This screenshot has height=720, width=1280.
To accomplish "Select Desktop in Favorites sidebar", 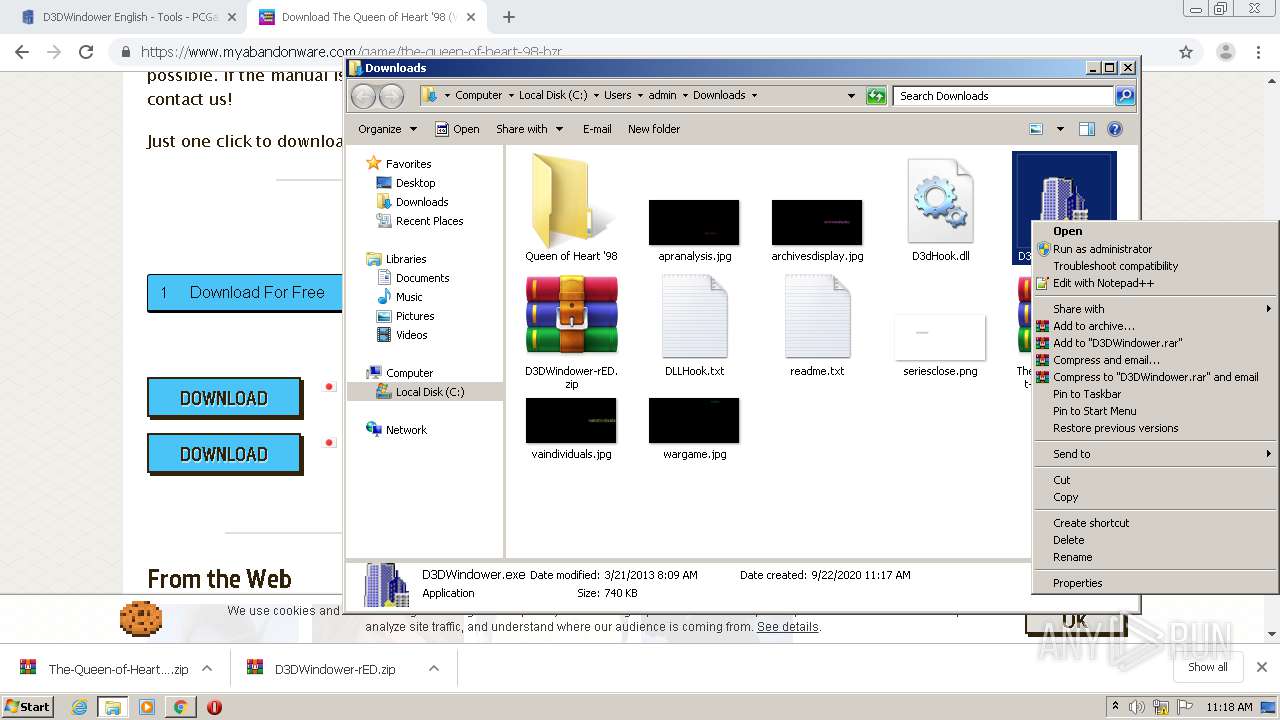I will tap(415, 183).
